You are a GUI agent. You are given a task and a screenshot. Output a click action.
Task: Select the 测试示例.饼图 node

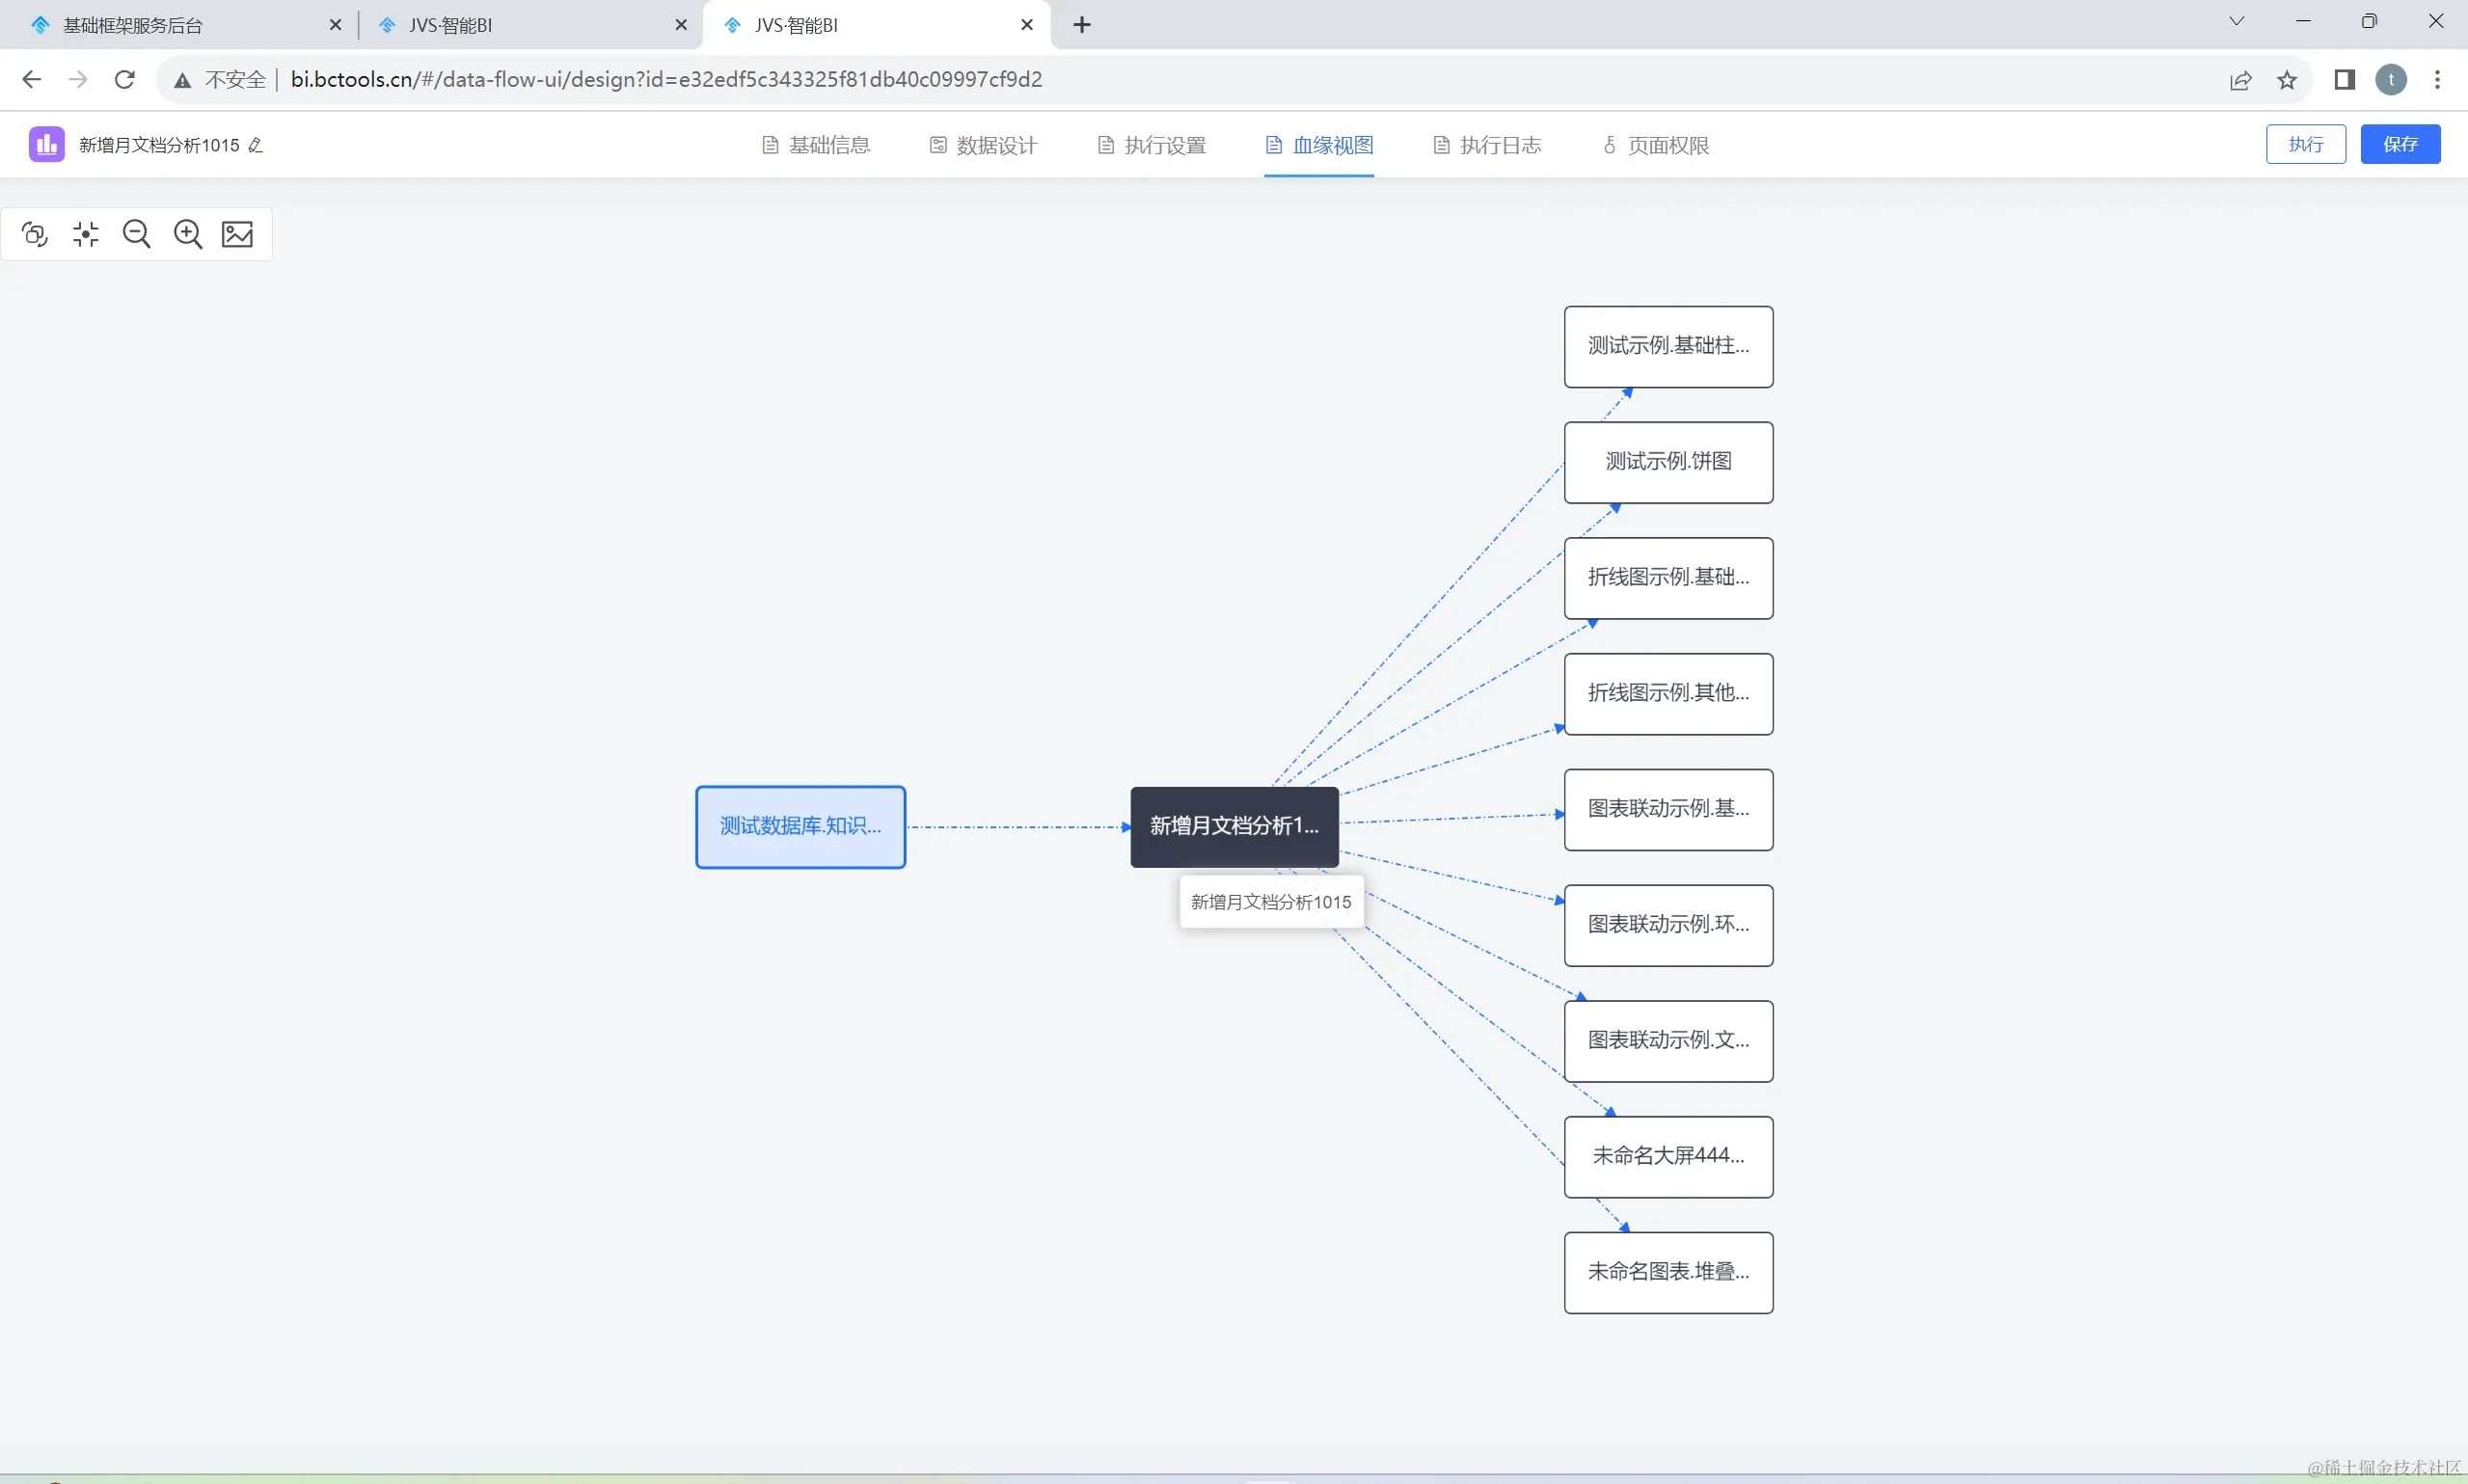(1668, 462)
